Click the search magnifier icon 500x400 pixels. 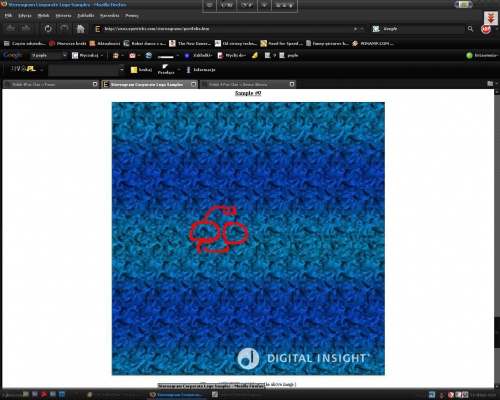tap(470, 29)
